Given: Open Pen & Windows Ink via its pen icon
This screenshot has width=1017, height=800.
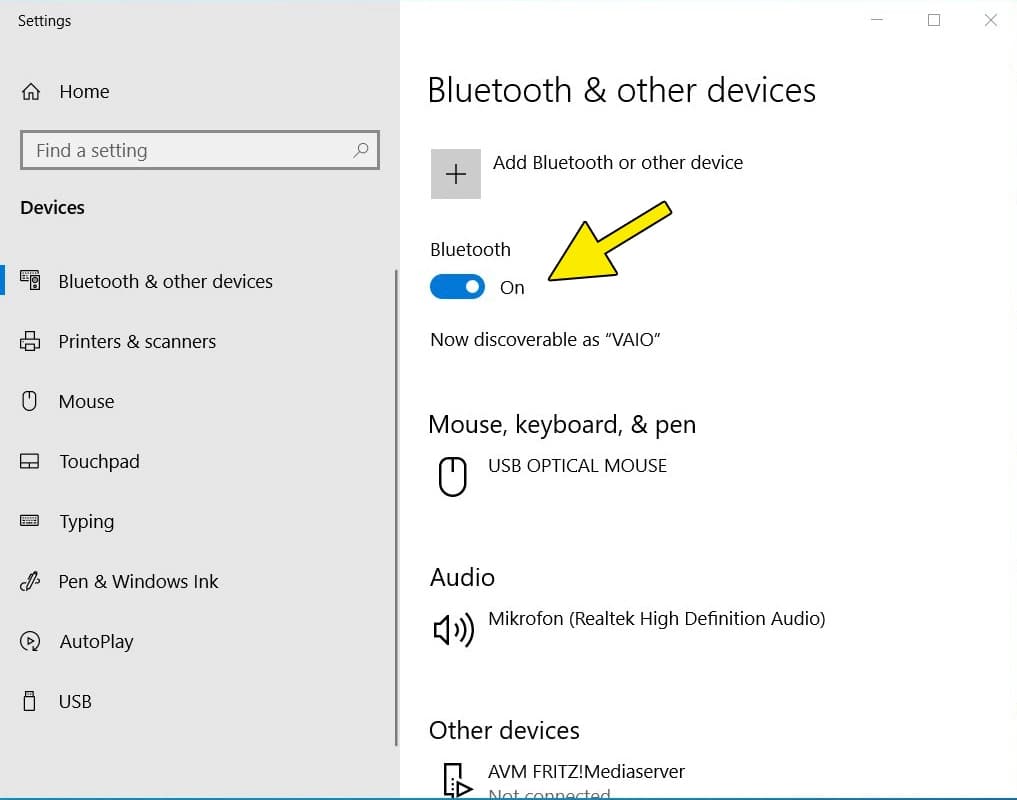Looking at the screenshot, I should point(31,581).
